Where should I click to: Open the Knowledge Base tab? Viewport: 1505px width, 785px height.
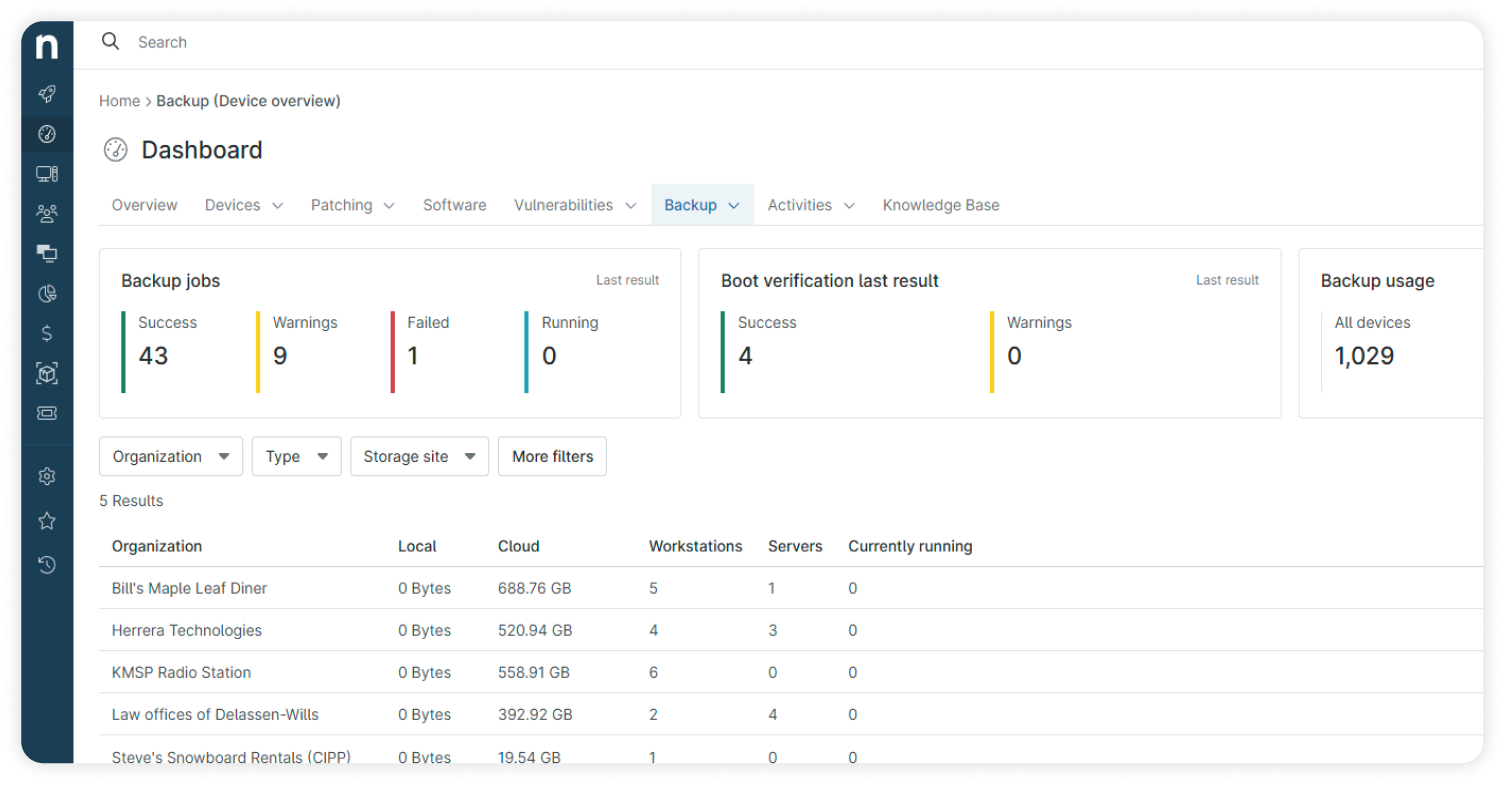[941, 205]
